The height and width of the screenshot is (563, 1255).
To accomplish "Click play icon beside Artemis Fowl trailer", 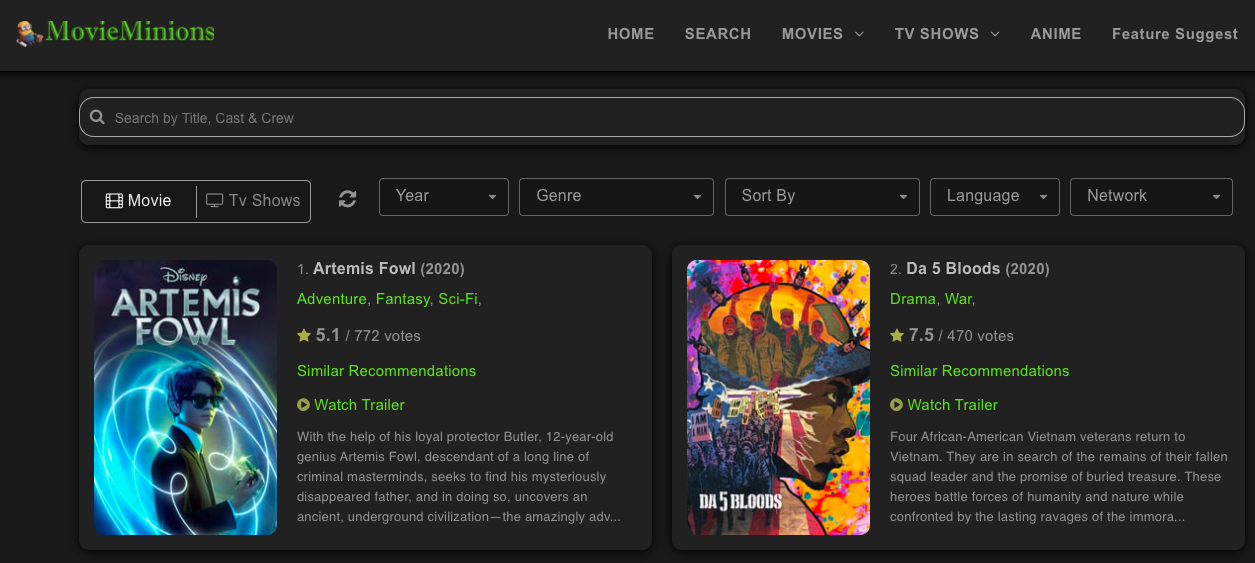I will coord(303,405).
